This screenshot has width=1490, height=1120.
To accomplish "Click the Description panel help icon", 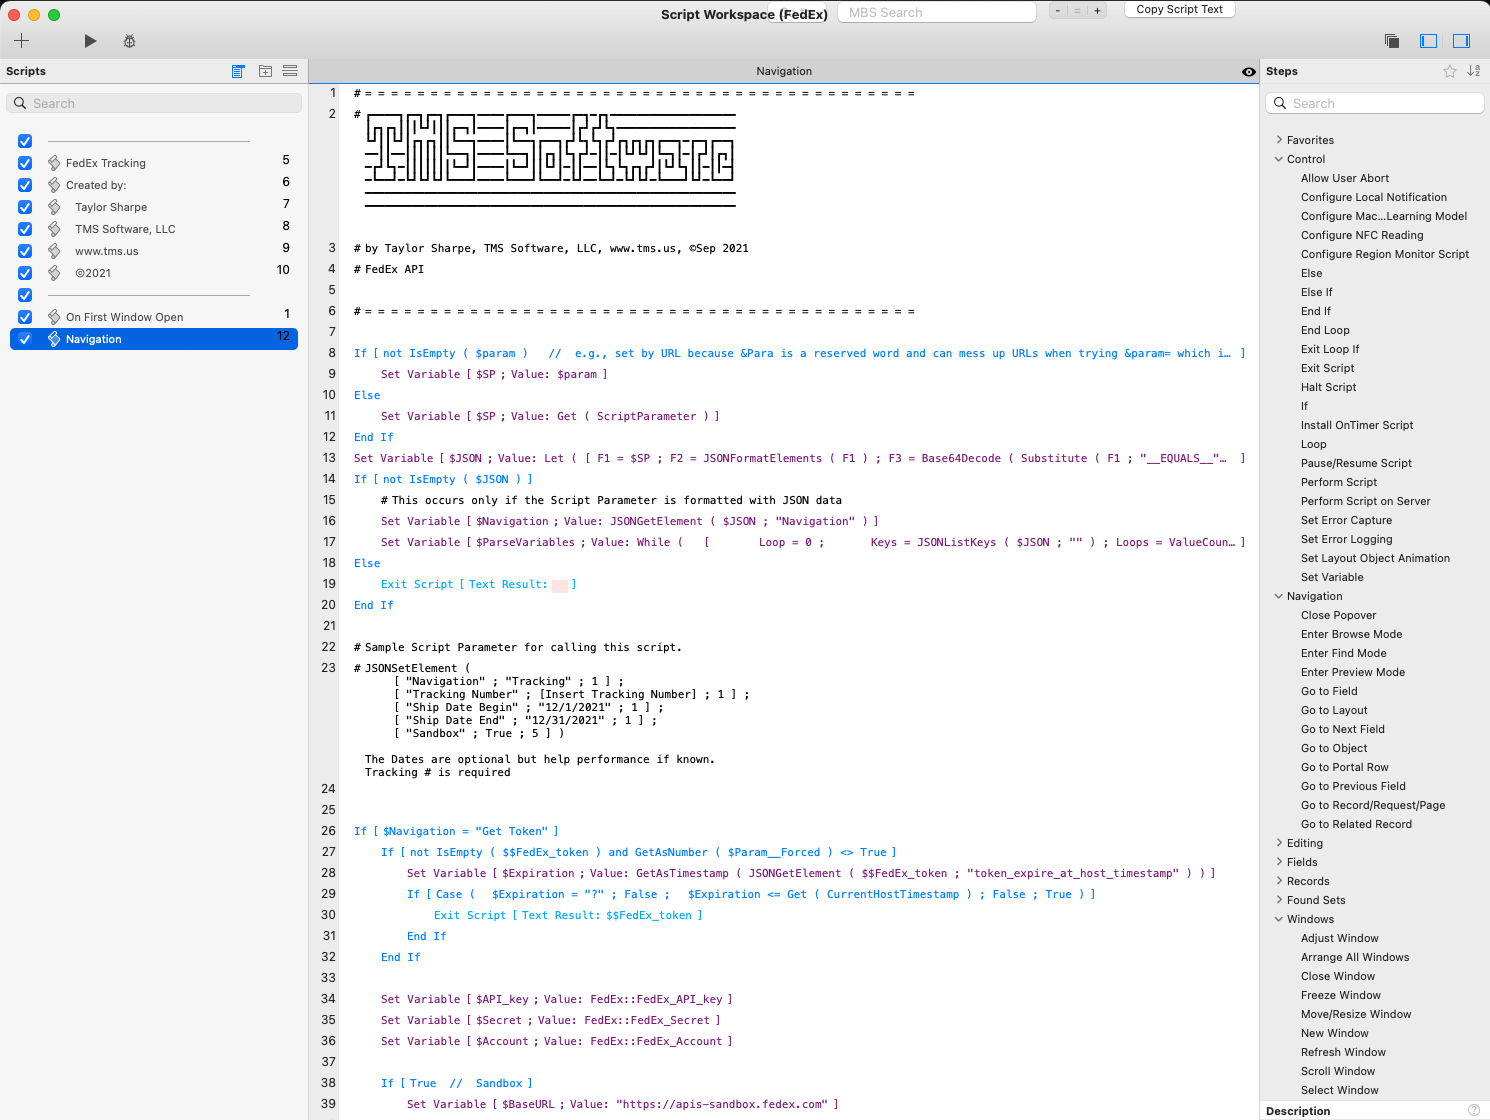I will tap(1473, 1110).
